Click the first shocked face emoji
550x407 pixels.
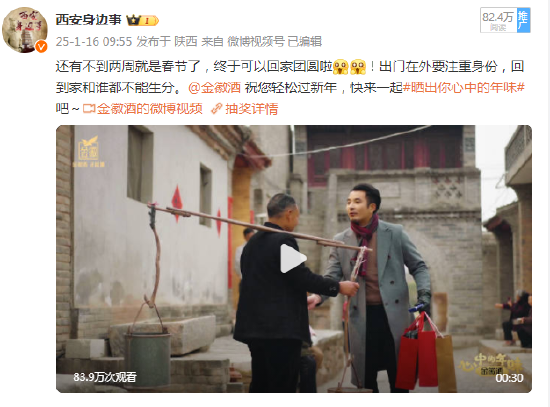click(340, 67)
